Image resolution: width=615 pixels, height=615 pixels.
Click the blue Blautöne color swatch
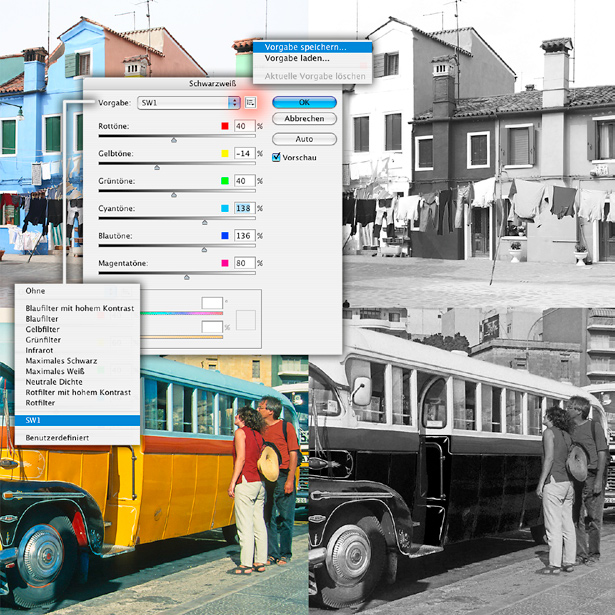point(225,236)
